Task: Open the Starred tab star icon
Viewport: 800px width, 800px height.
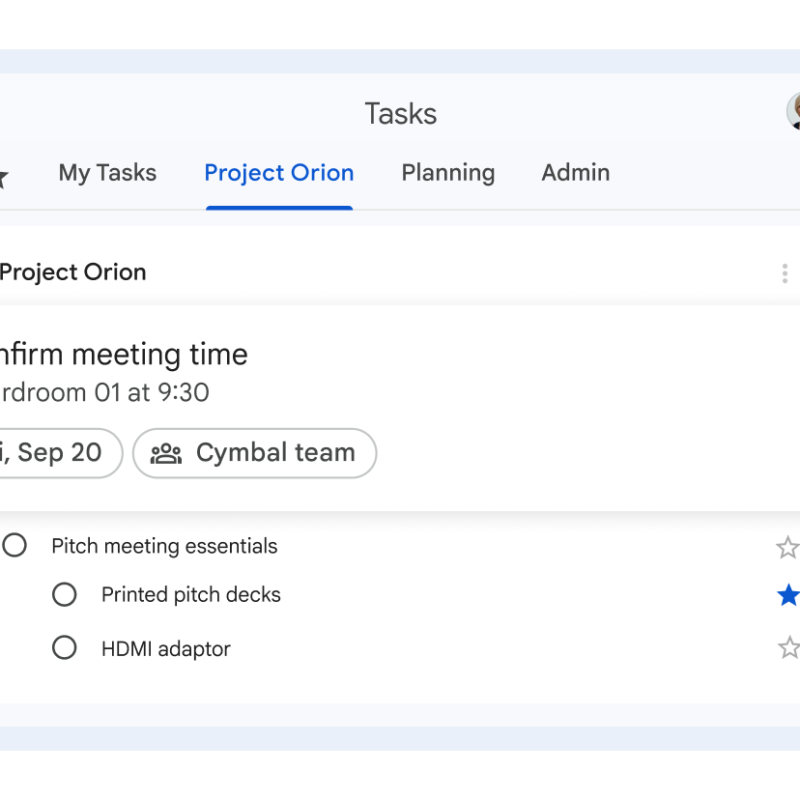Action: (3, 177)
